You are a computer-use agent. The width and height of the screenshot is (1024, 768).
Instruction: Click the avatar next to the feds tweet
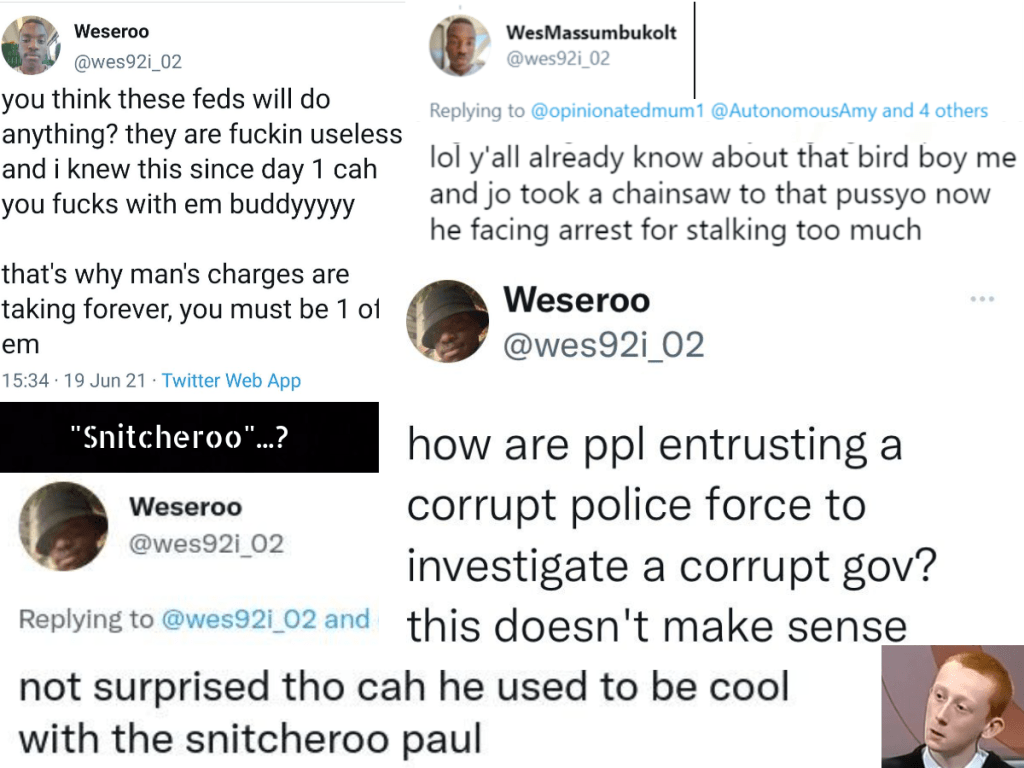click(31, 45)
